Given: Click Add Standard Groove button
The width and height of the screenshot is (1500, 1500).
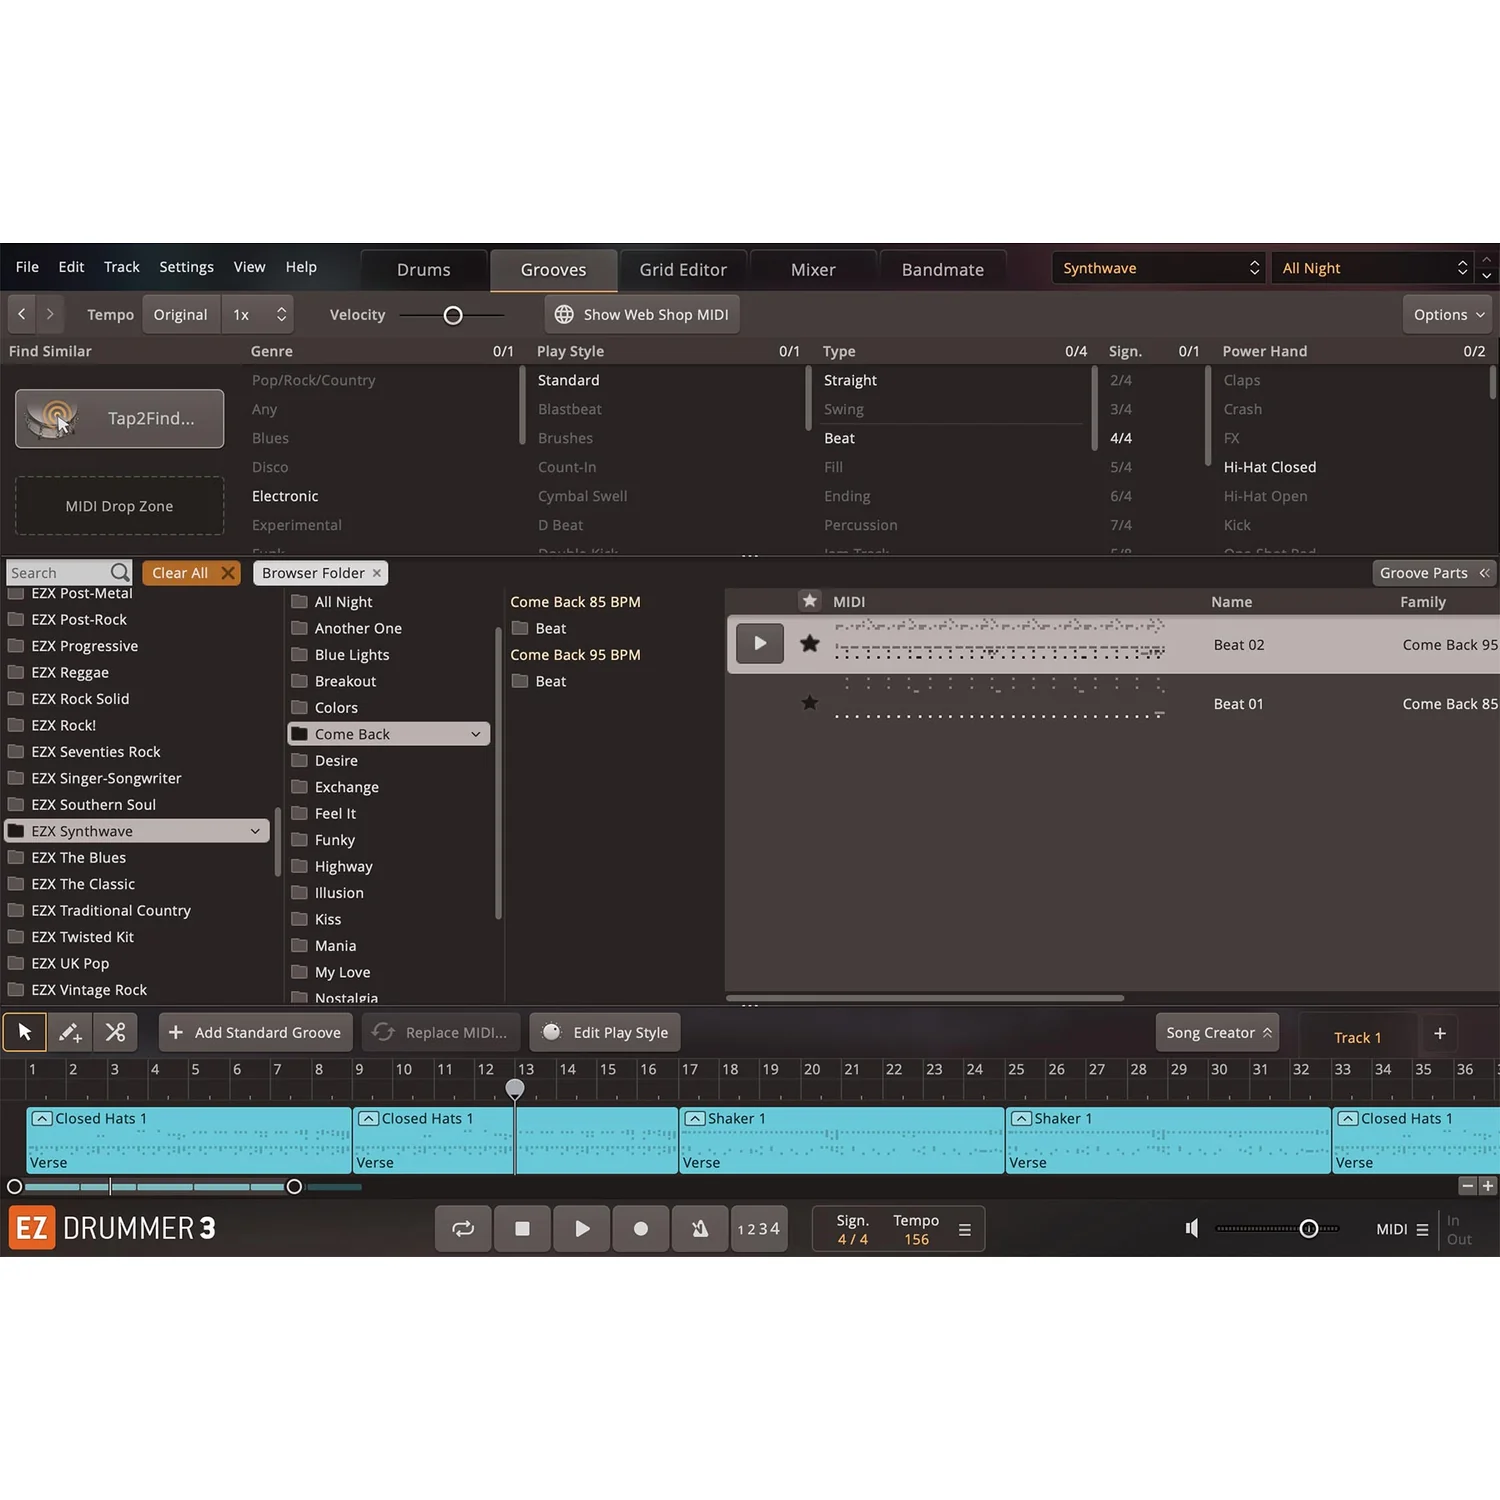Looking at the screenshot, I should point(256,1033).
